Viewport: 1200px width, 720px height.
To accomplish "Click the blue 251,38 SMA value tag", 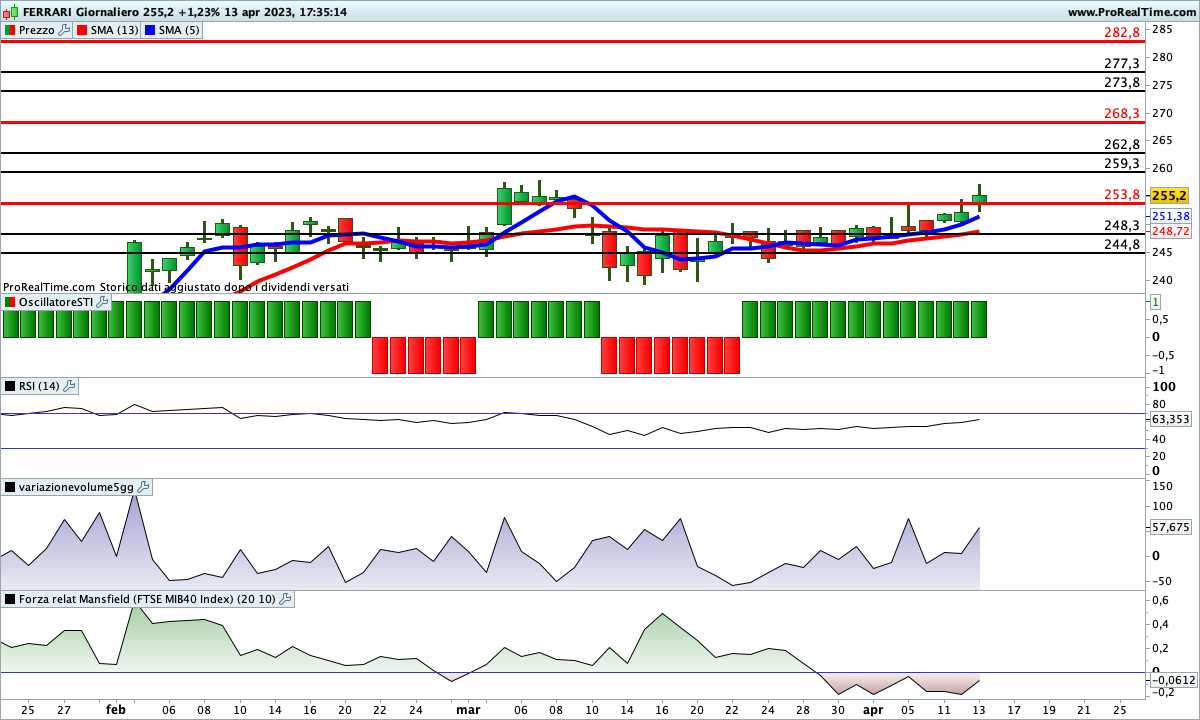I will [1171, 216].
